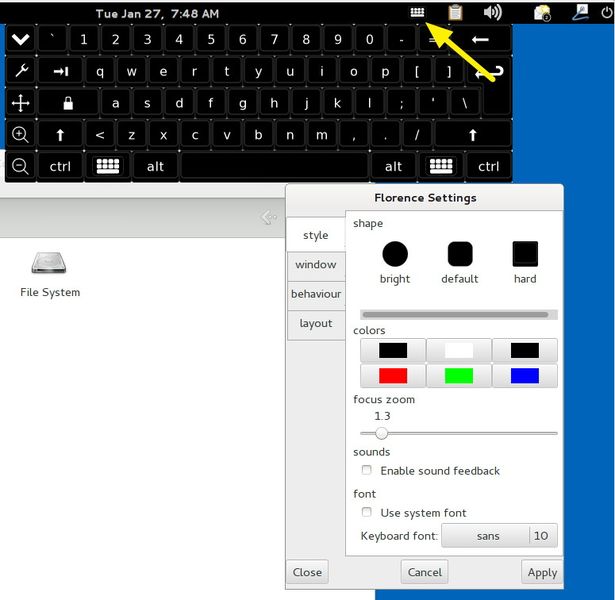
Task: Open the behaviour tab
Action: [316, 294]
